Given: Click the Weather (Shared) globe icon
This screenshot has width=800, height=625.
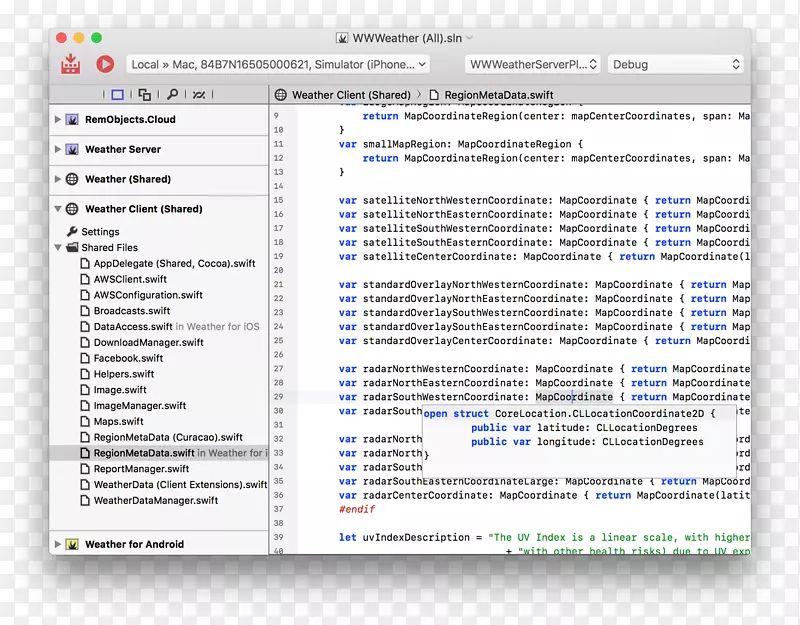Looking at the screenshot, I should coord(72,179).
